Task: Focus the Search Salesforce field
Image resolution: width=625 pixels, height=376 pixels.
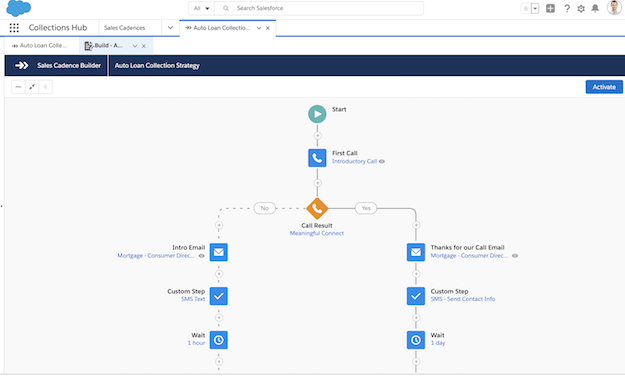Action: point(319,8)
